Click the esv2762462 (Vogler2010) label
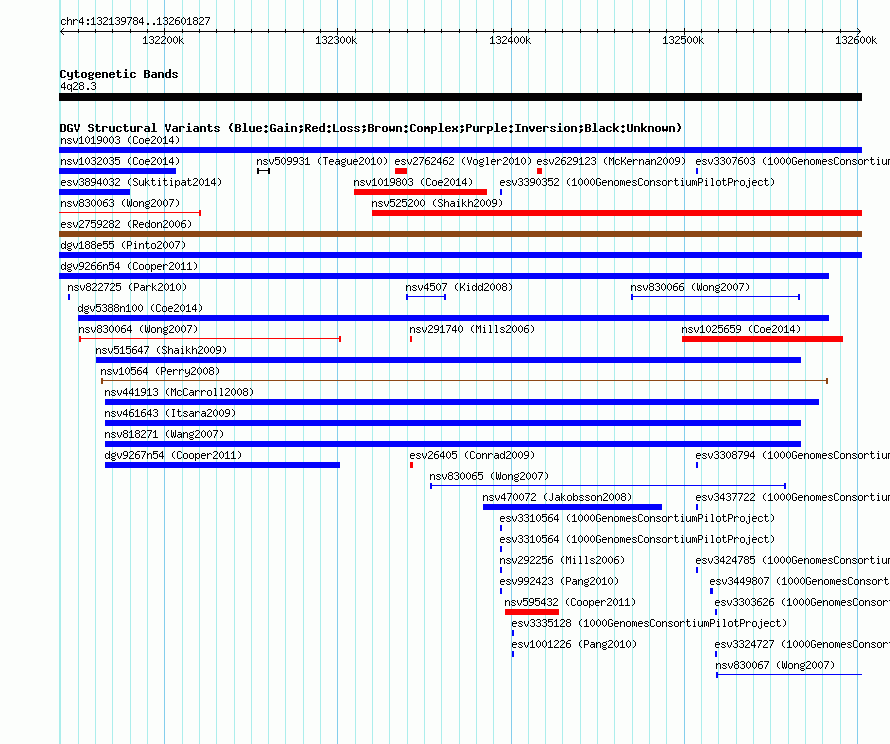Image resolution: width=890 pixels, height=744 pixels. [463, 161]
